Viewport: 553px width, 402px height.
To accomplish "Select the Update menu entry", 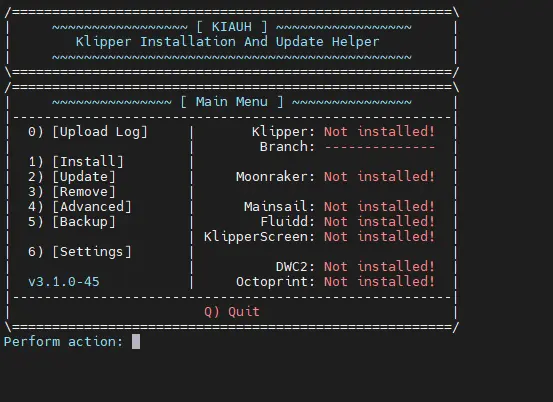I will click(72, 177).
